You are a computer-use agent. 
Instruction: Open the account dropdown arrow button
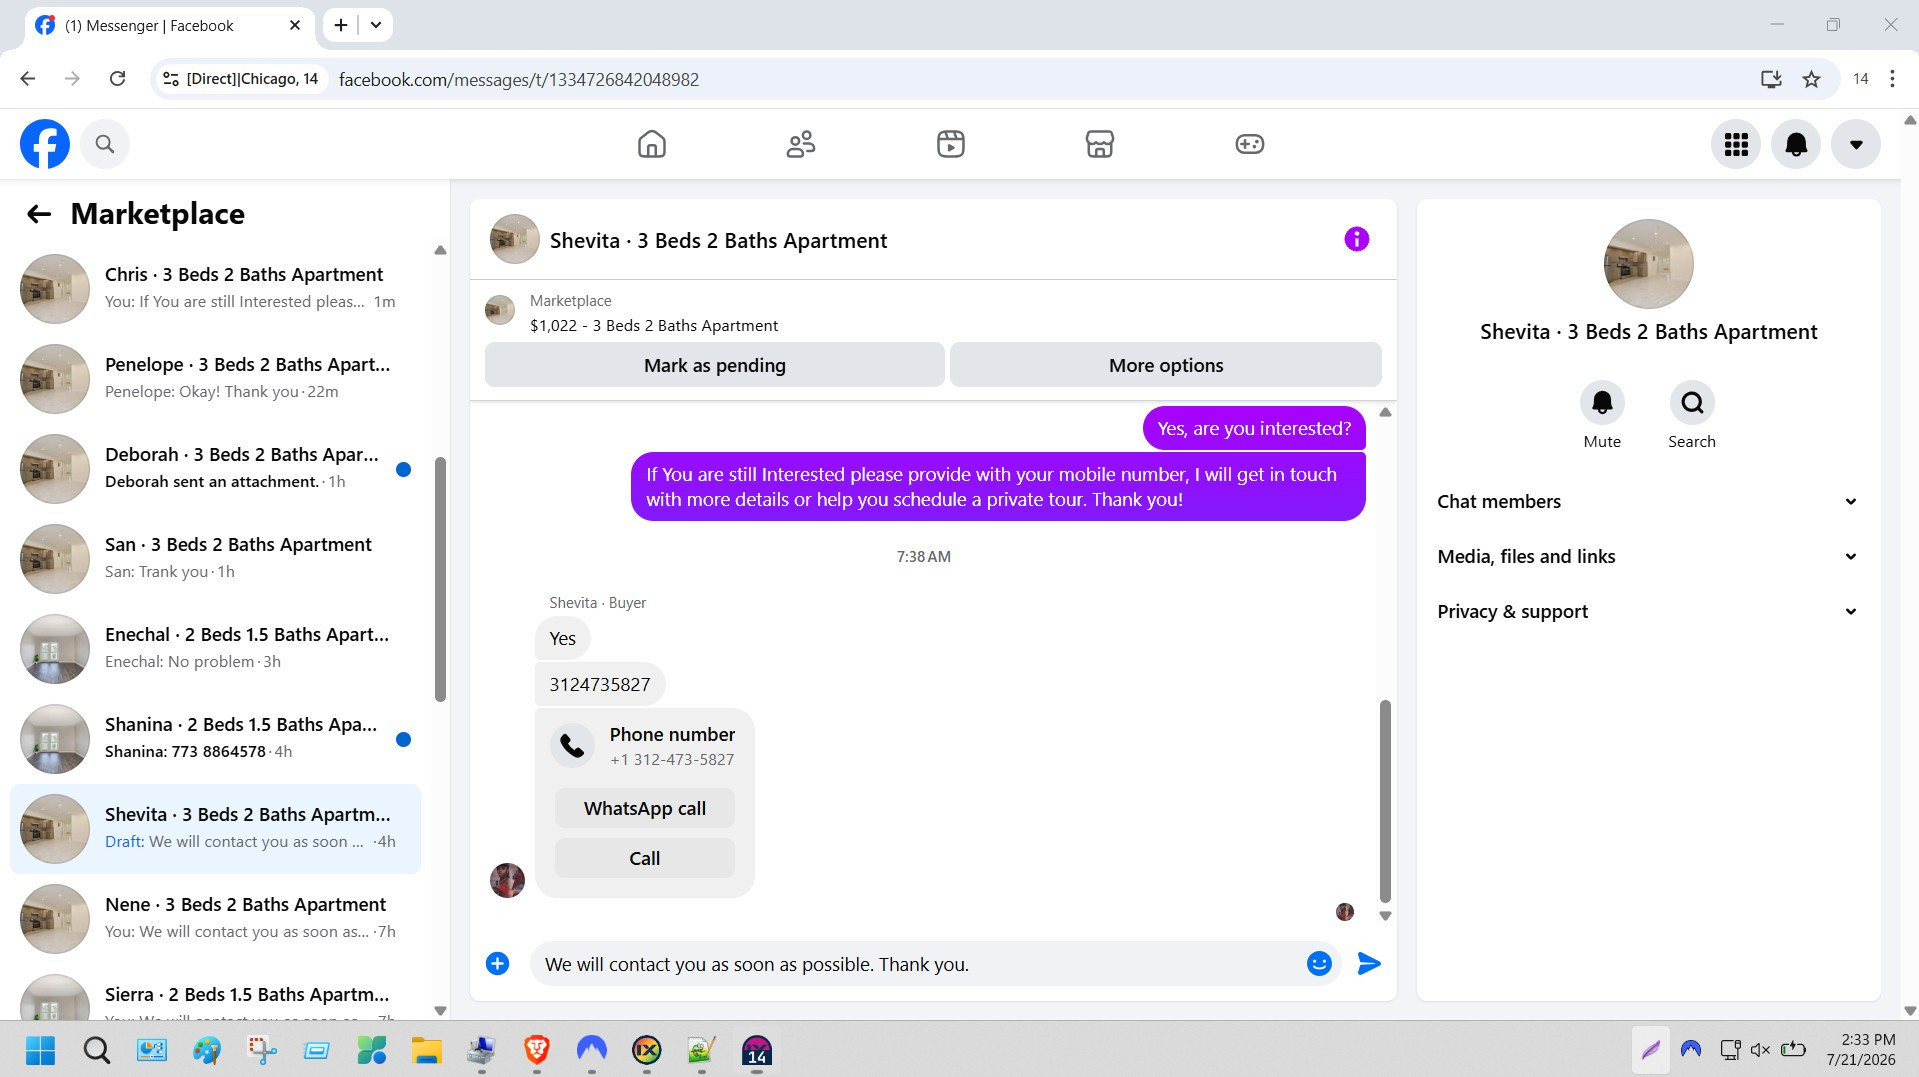point(1856,144)
